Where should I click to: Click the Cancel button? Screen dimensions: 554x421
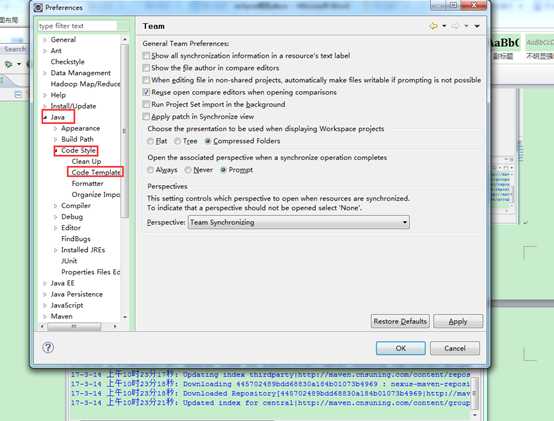[x=455, y=348]
